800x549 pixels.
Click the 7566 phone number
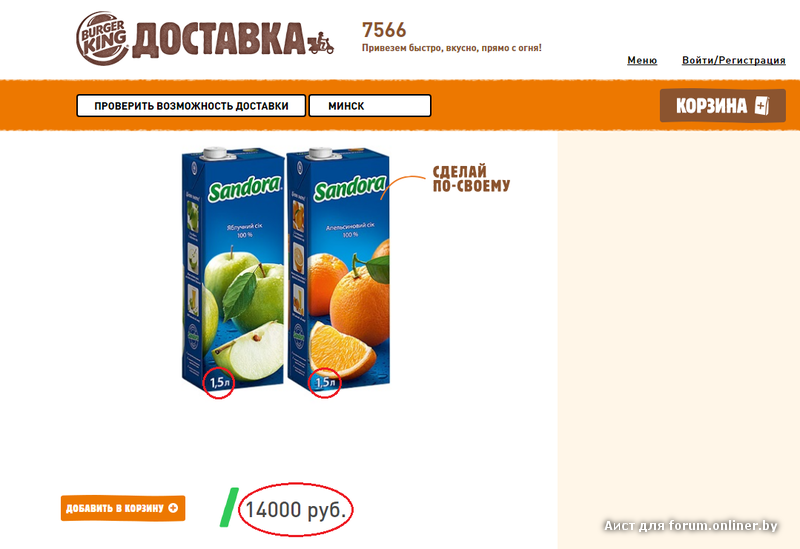coord(384,30)
